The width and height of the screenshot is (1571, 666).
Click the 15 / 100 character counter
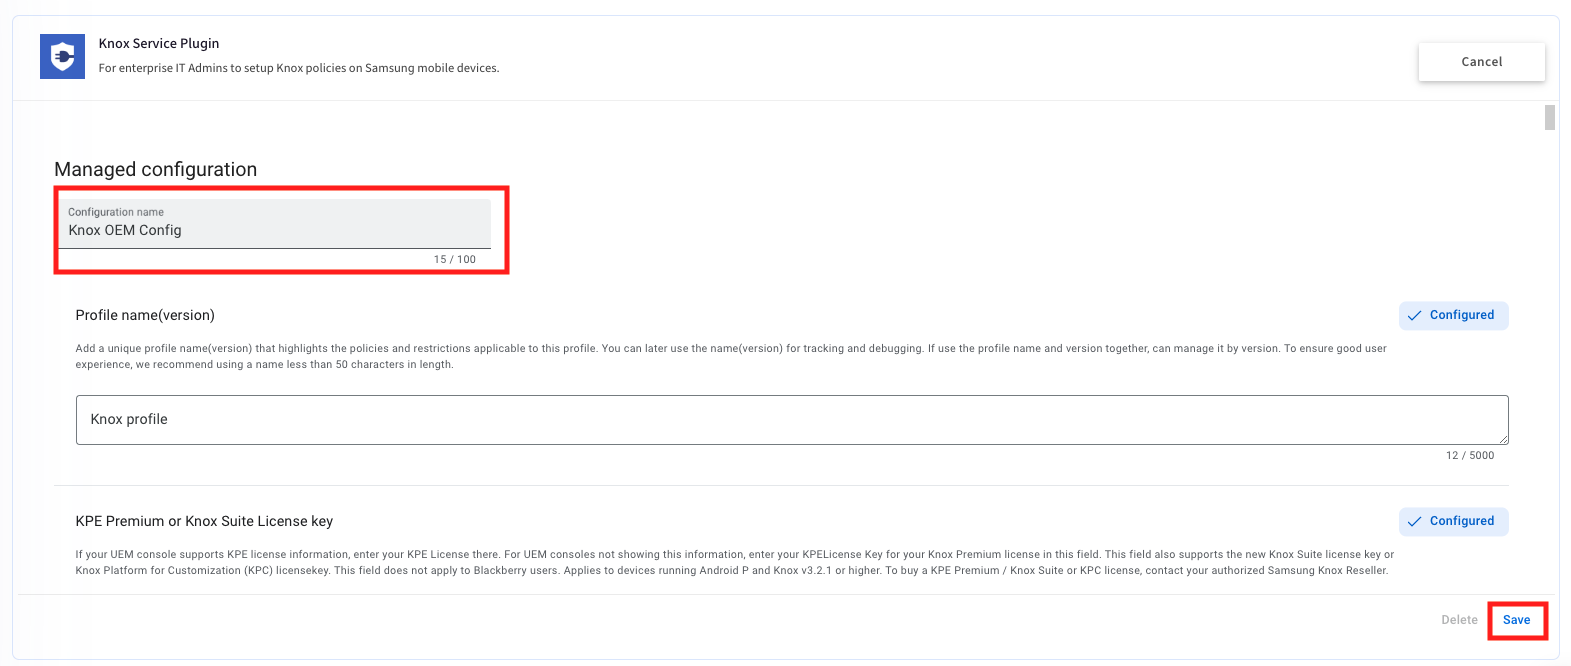(455, 259)
